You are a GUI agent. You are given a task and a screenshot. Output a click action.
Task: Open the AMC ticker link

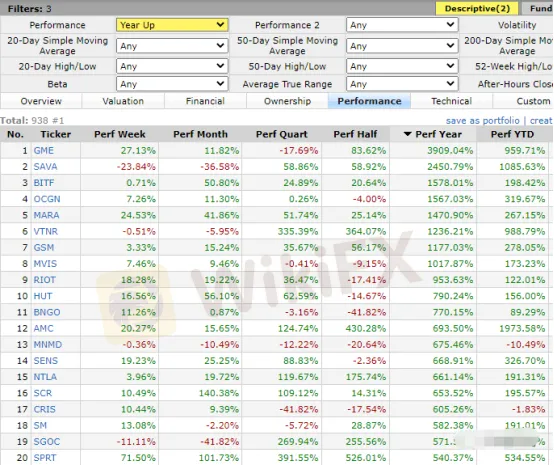coord(43,329)
